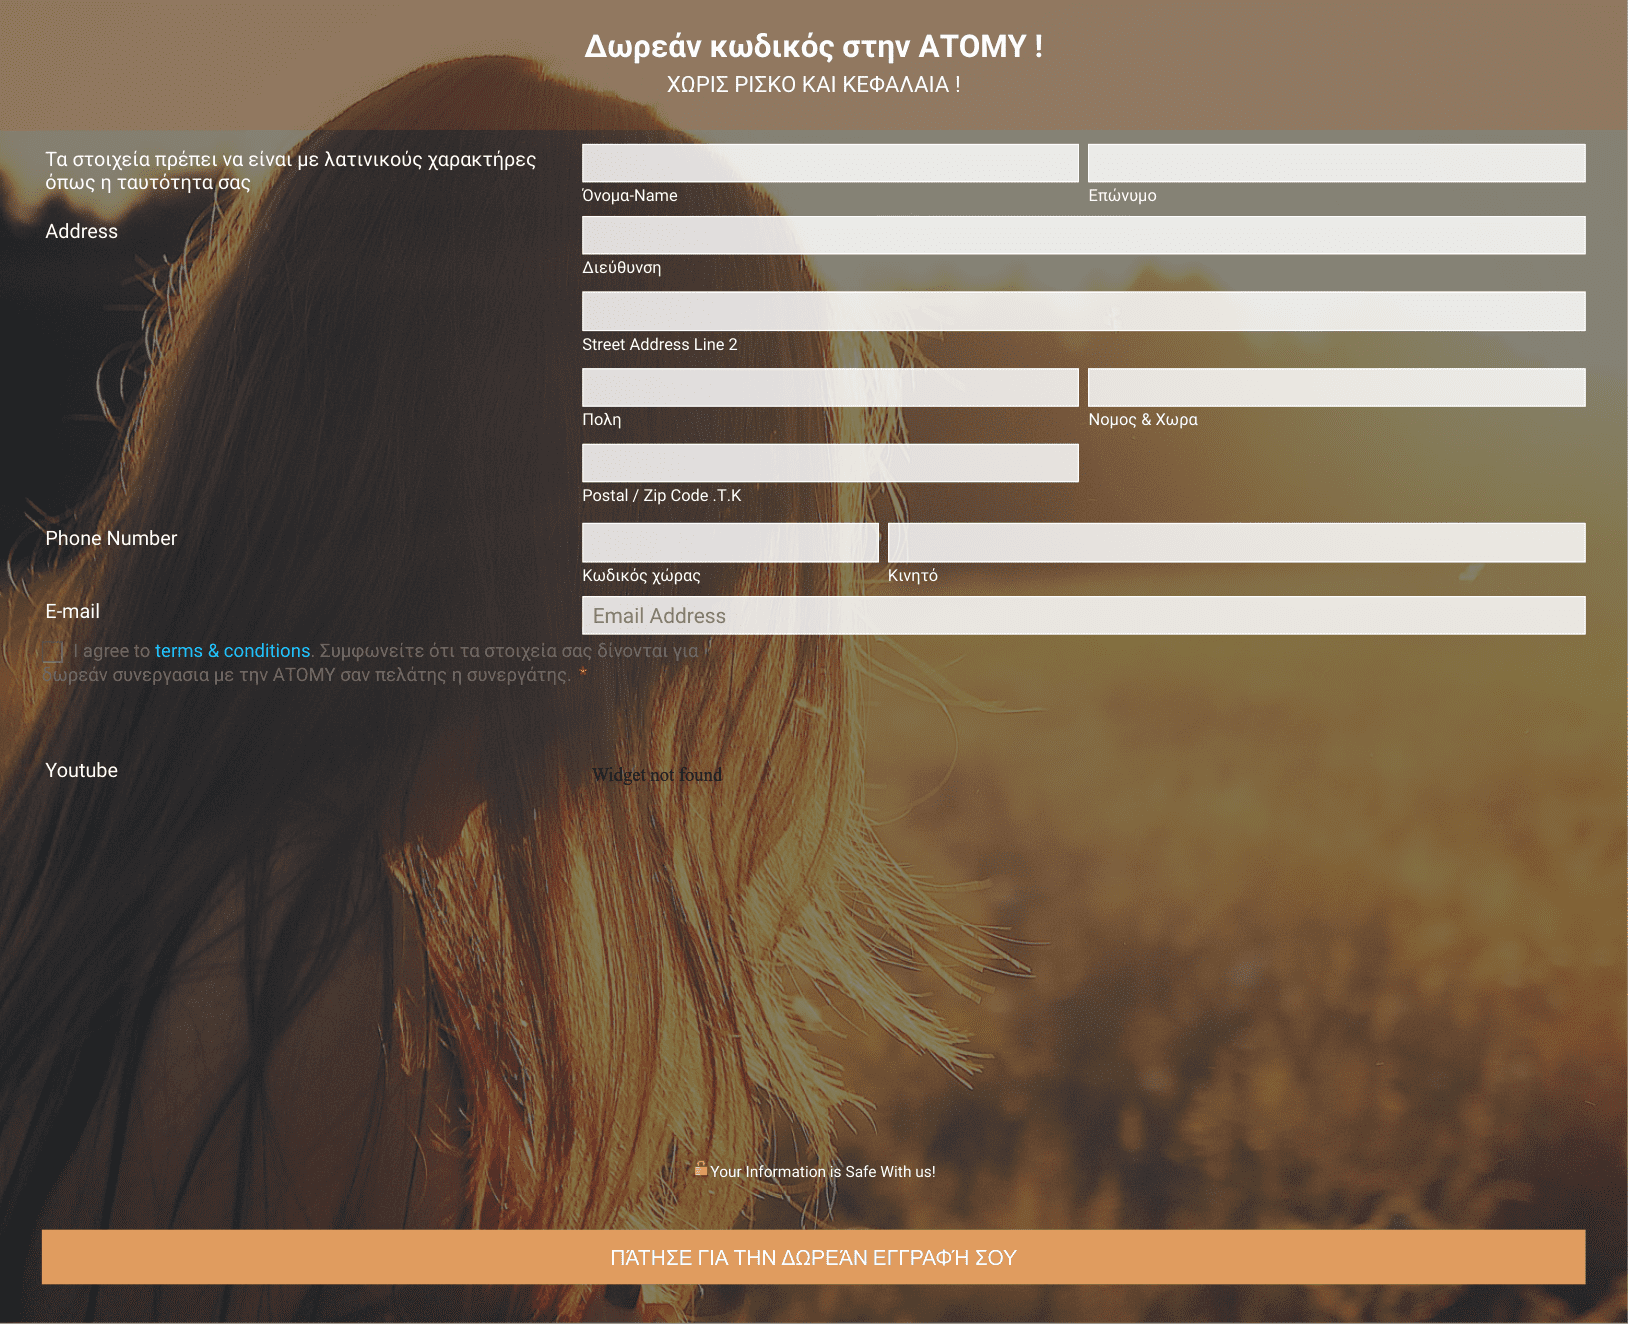1628x1324 pixels.
Task: Focus the Πολη city input
Action: coord(830,387)
